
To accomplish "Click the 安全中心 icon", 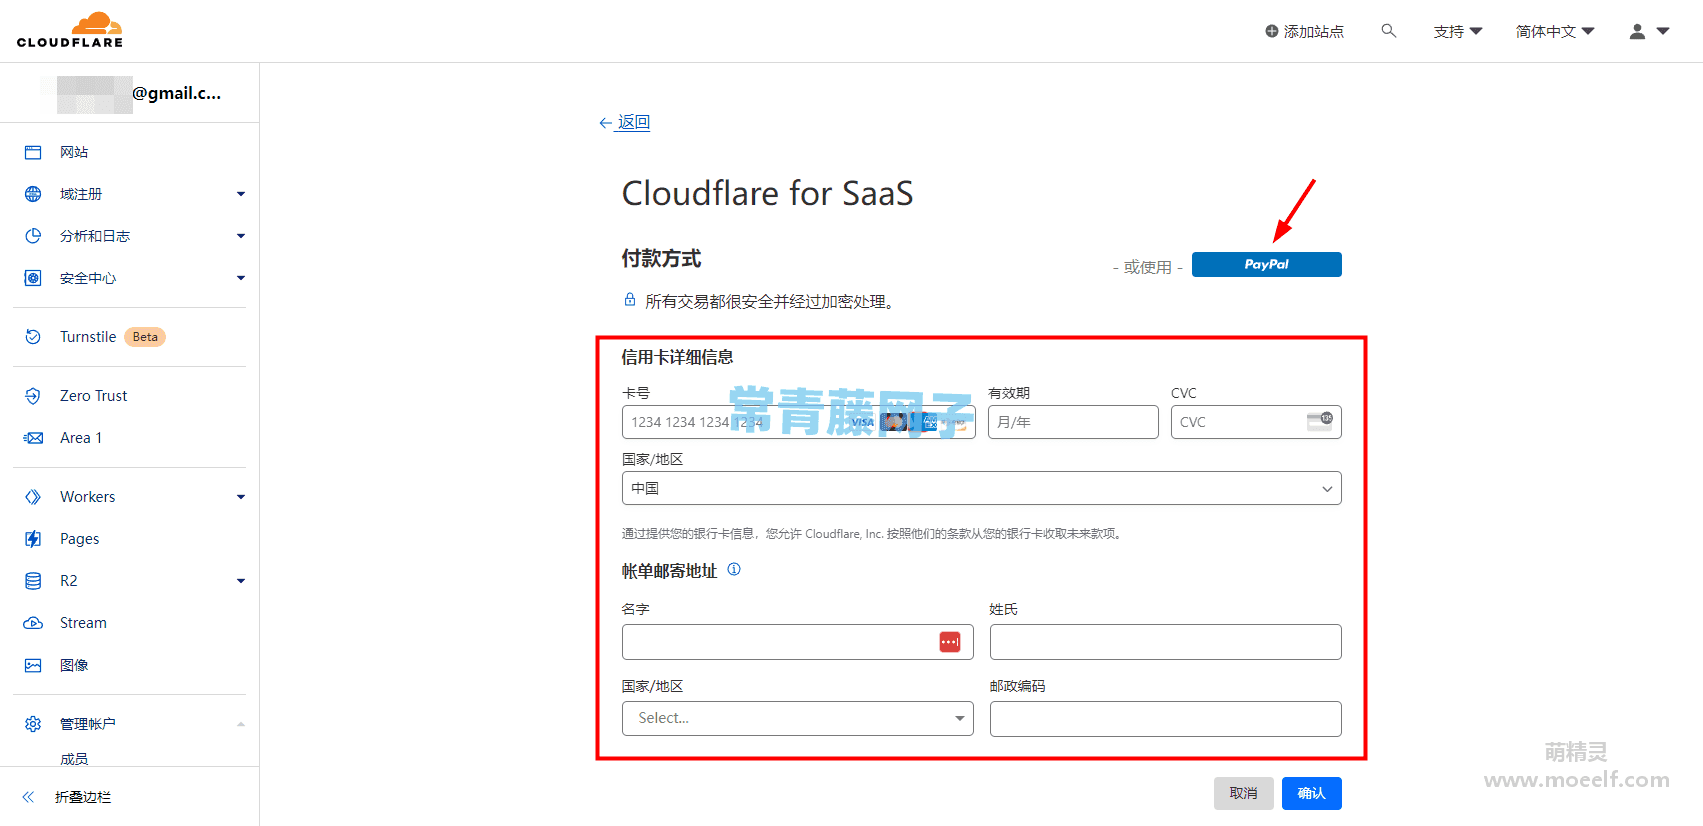I will (33, 278).
